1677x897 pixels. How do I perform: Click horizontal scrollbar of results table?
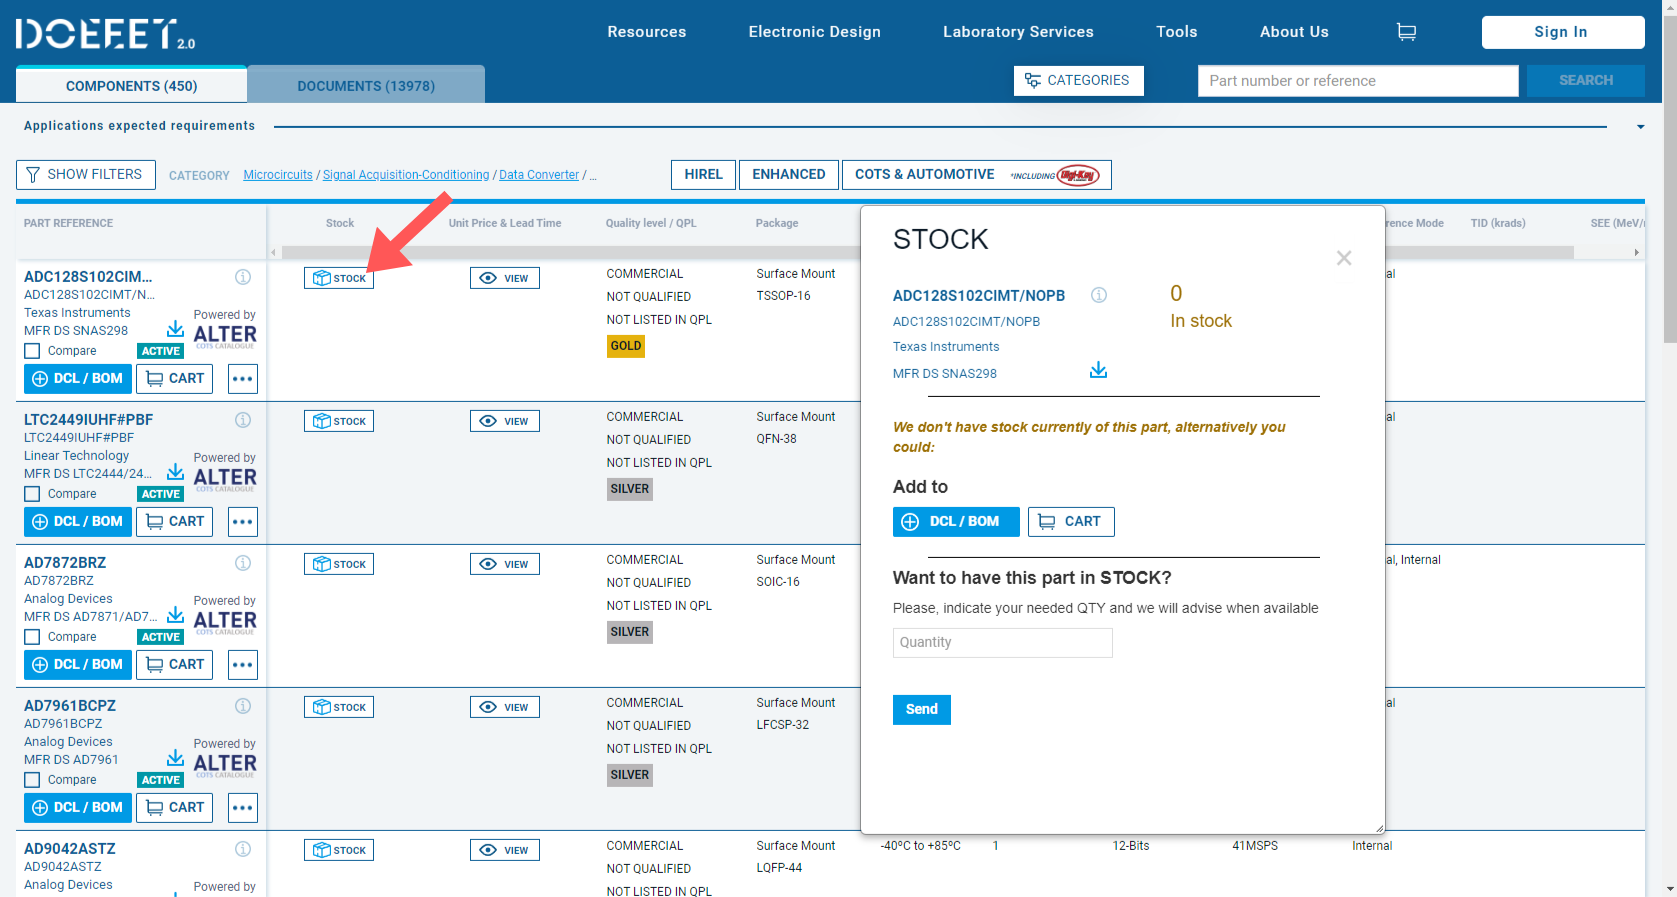pos(927,253)
